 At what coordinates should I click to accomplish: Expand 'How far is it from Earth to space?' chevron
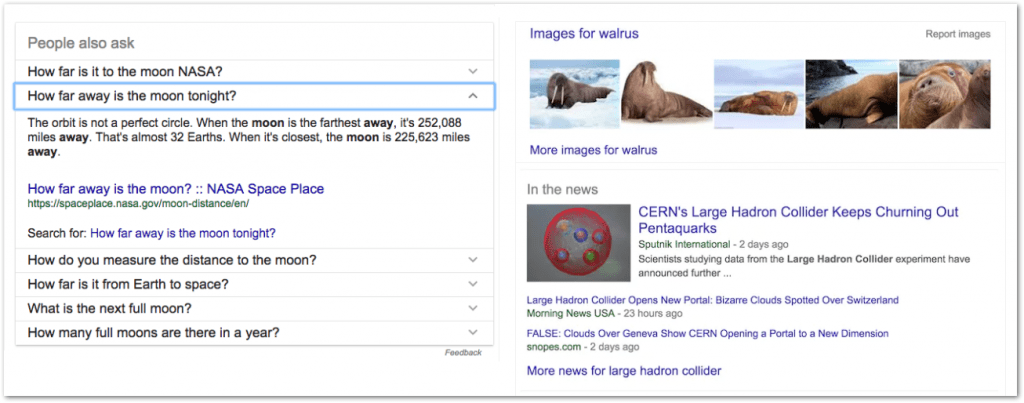(473, 284)
